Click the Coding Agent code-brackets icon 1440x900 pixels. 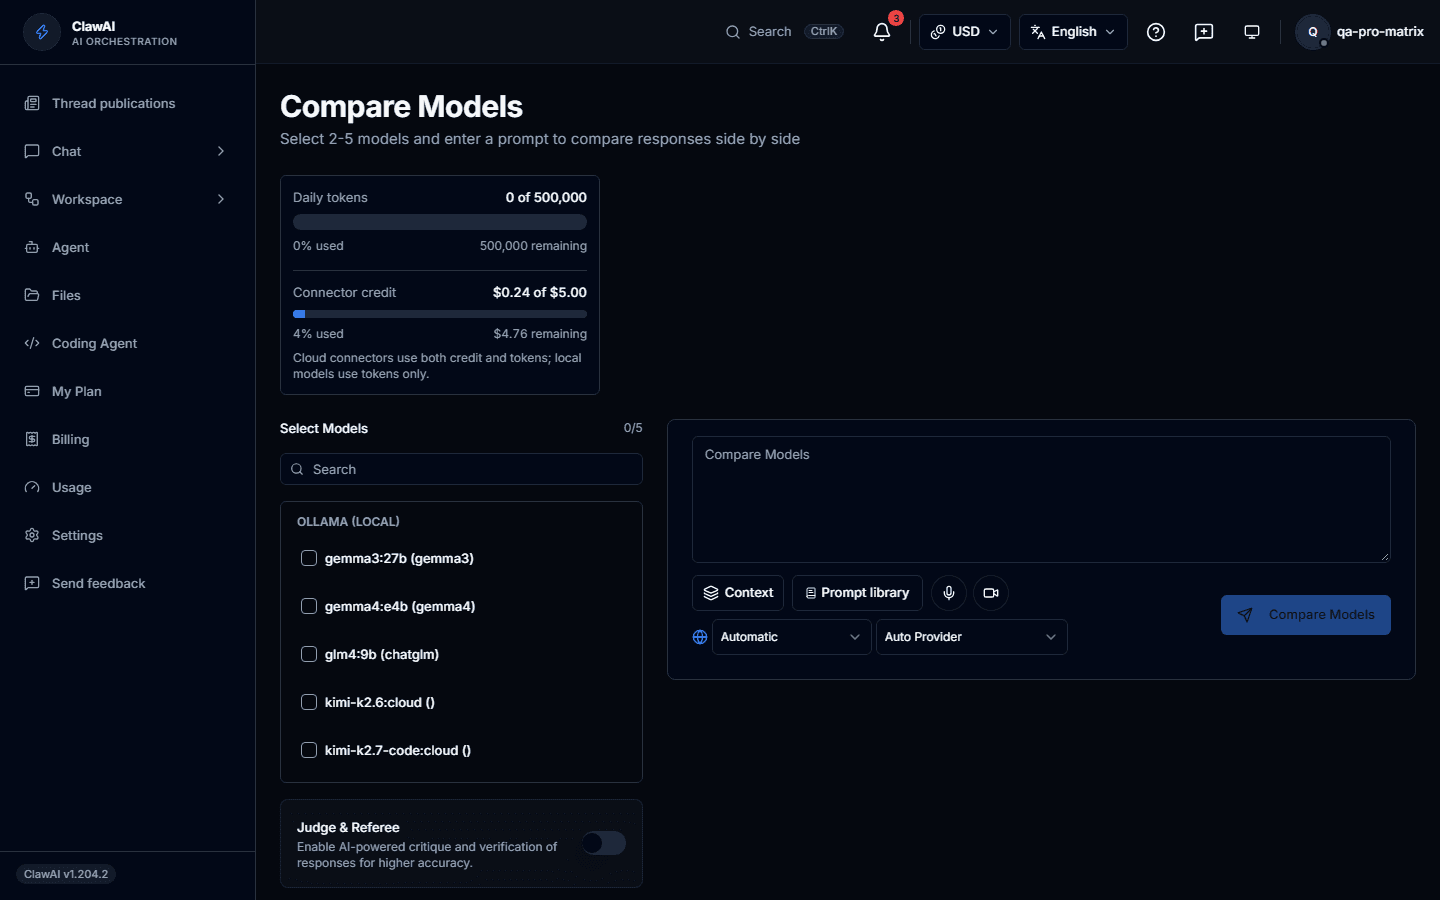(x=32, y=343)
